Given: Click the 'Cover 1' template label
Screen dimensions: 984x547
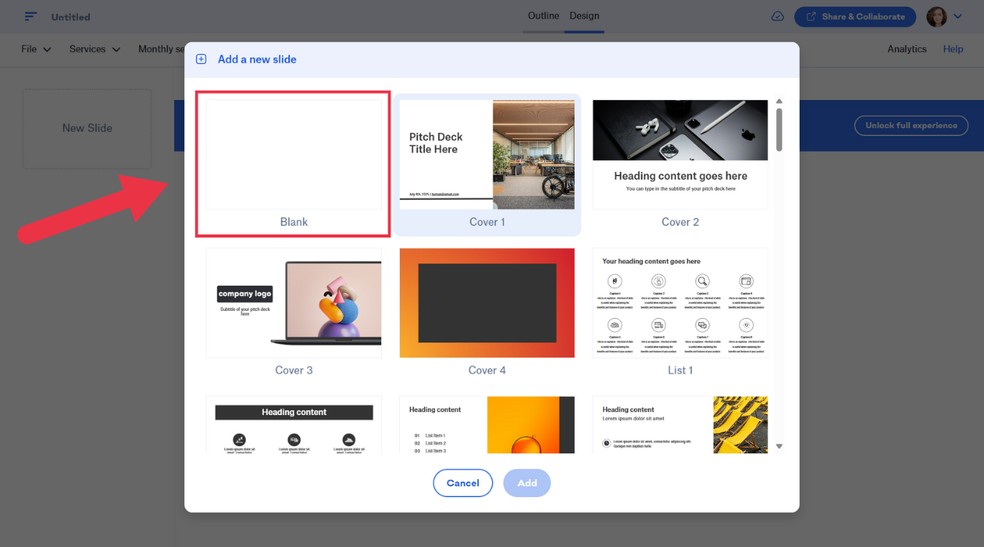Looking at the screenshot, I should coord(487,222).
